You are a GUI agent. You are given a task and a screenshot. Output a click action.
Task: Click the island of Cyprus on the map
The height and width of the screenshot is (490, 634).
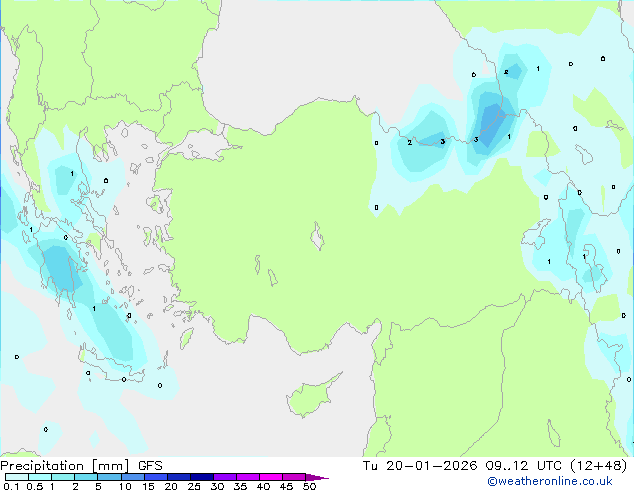point(311,397)
